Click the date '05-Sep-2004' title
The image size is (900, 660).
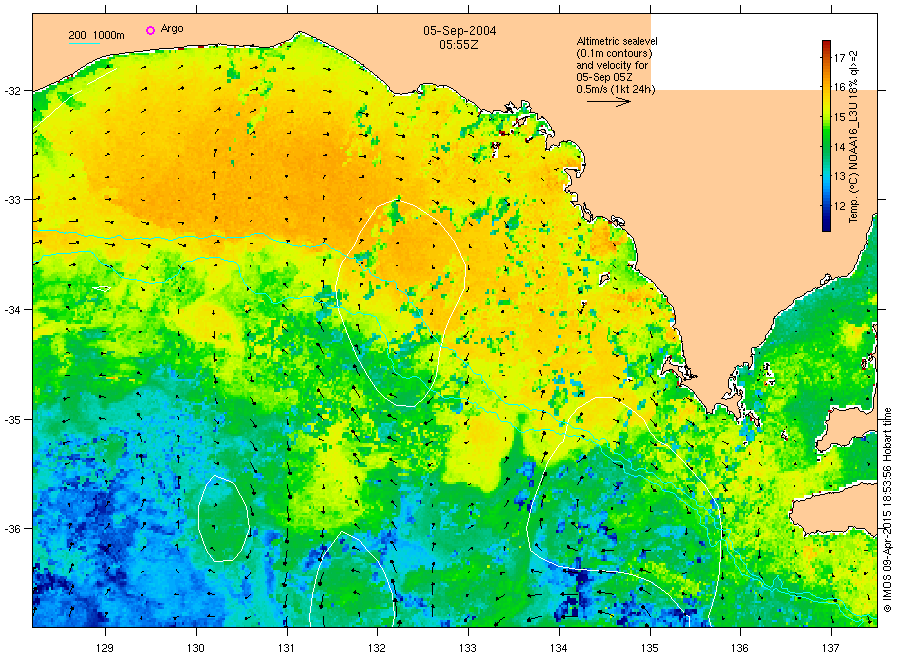[460, 30]
